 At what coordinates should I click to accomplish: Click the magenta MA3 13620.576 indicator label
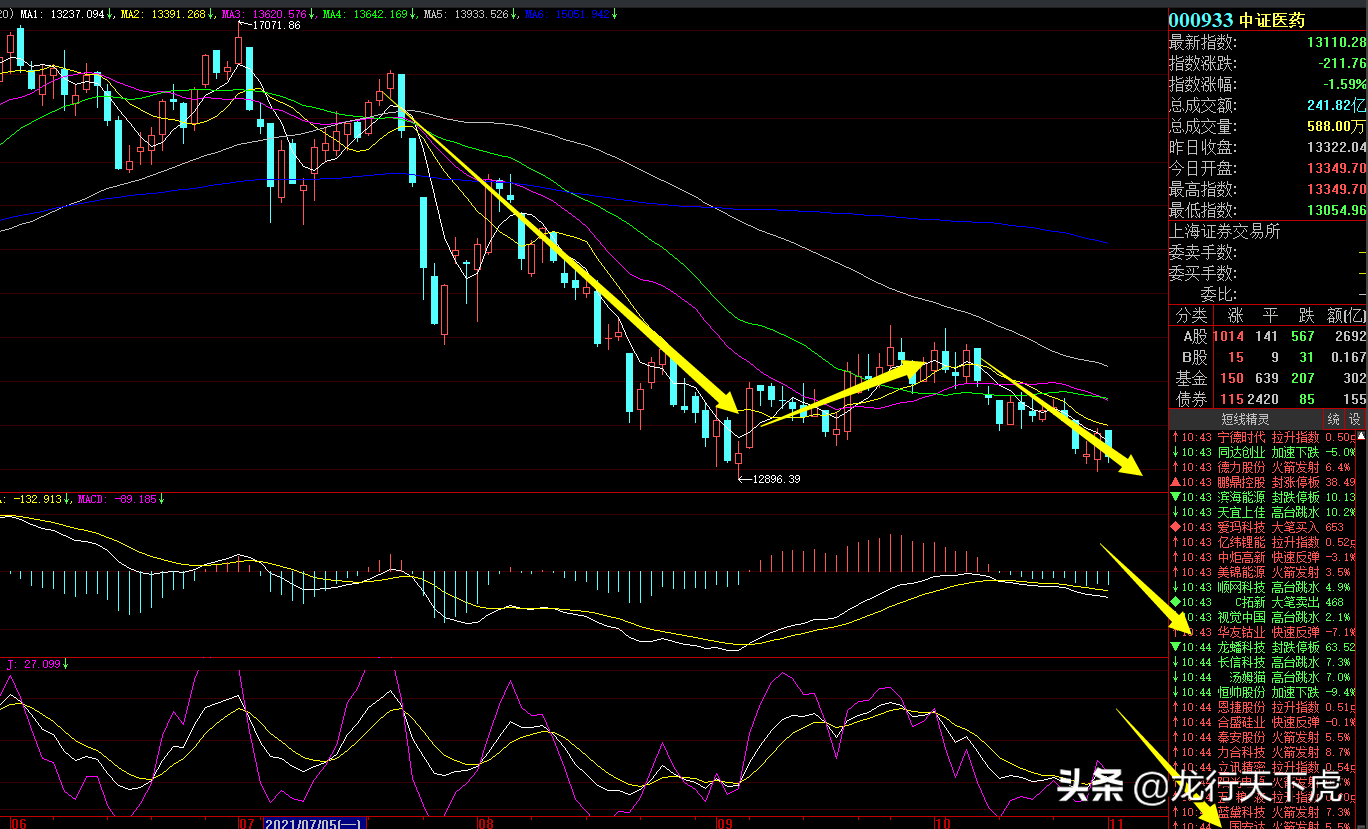pos(265,14)
